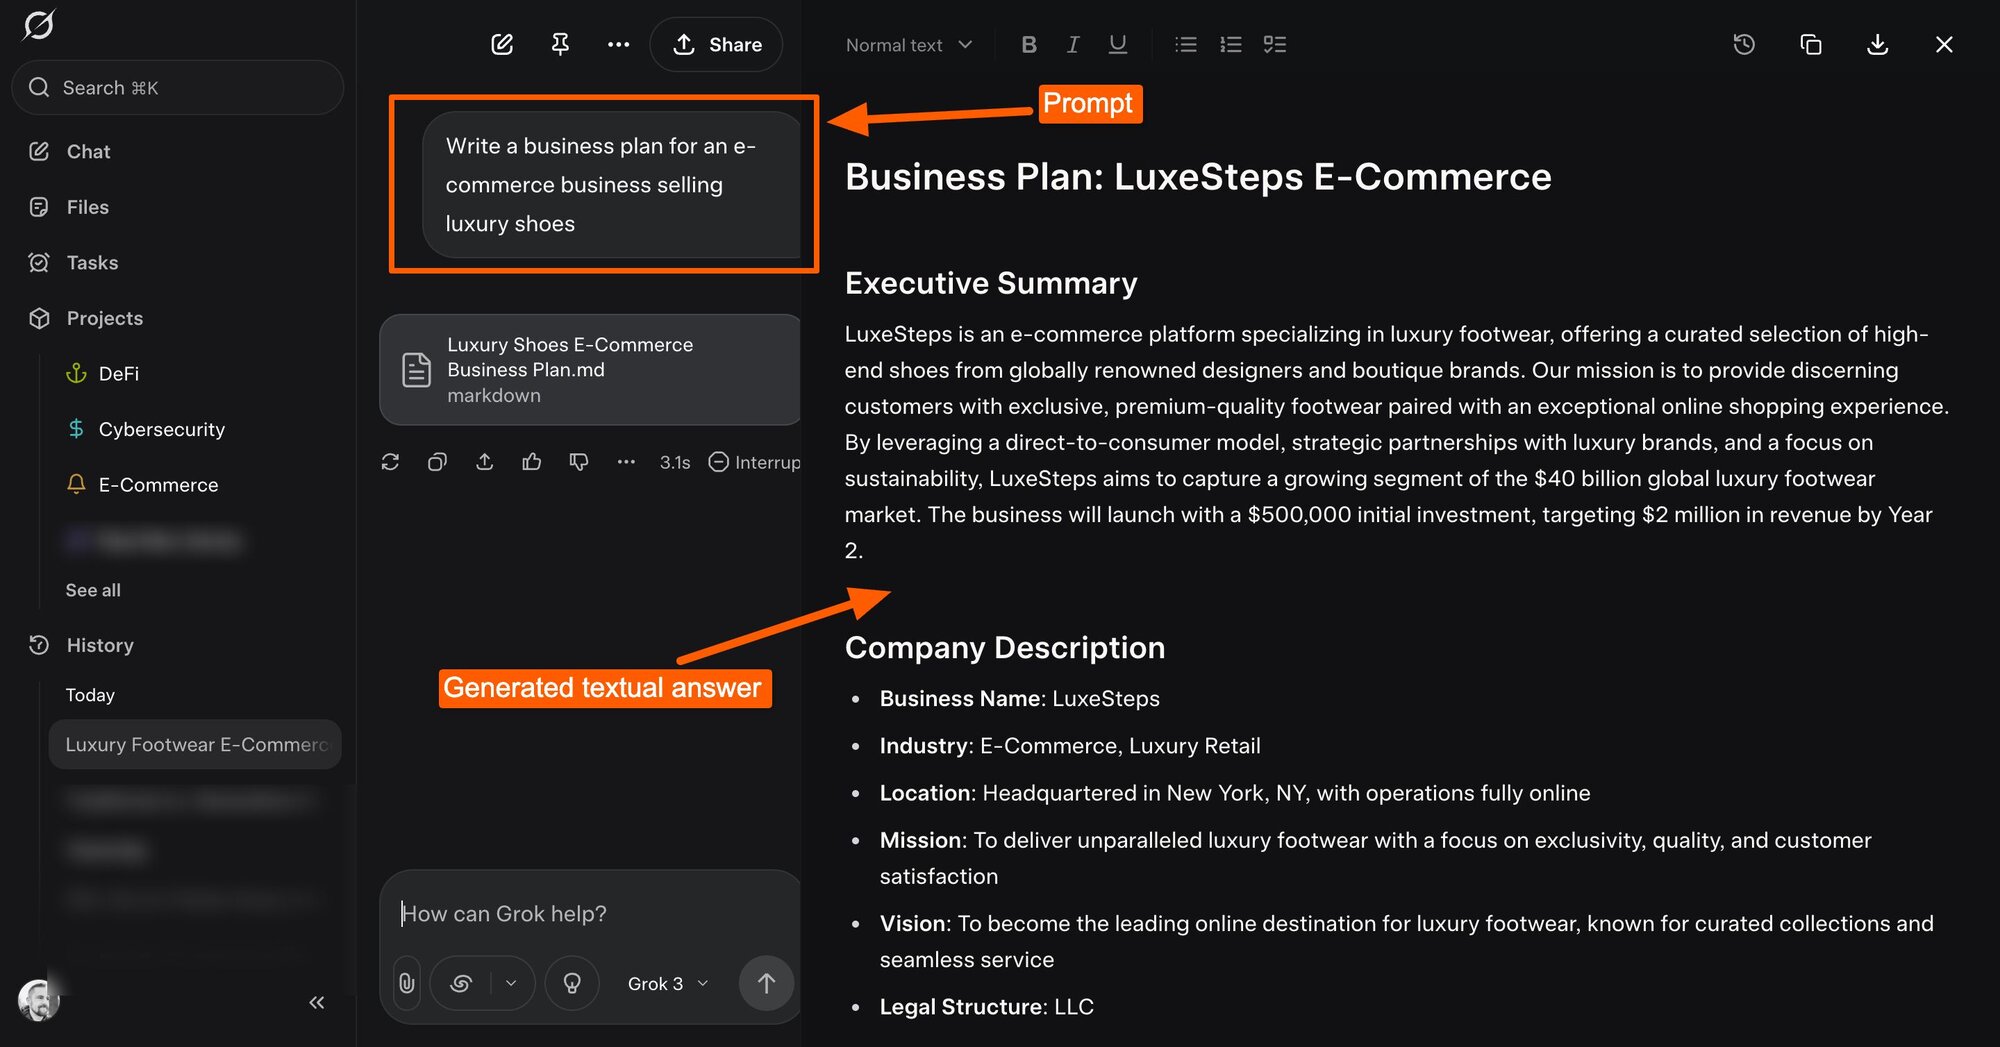Dislike the response with thumbs down
The width and height of the screenshot is (2000, 1047).
(x=578, y=462)
